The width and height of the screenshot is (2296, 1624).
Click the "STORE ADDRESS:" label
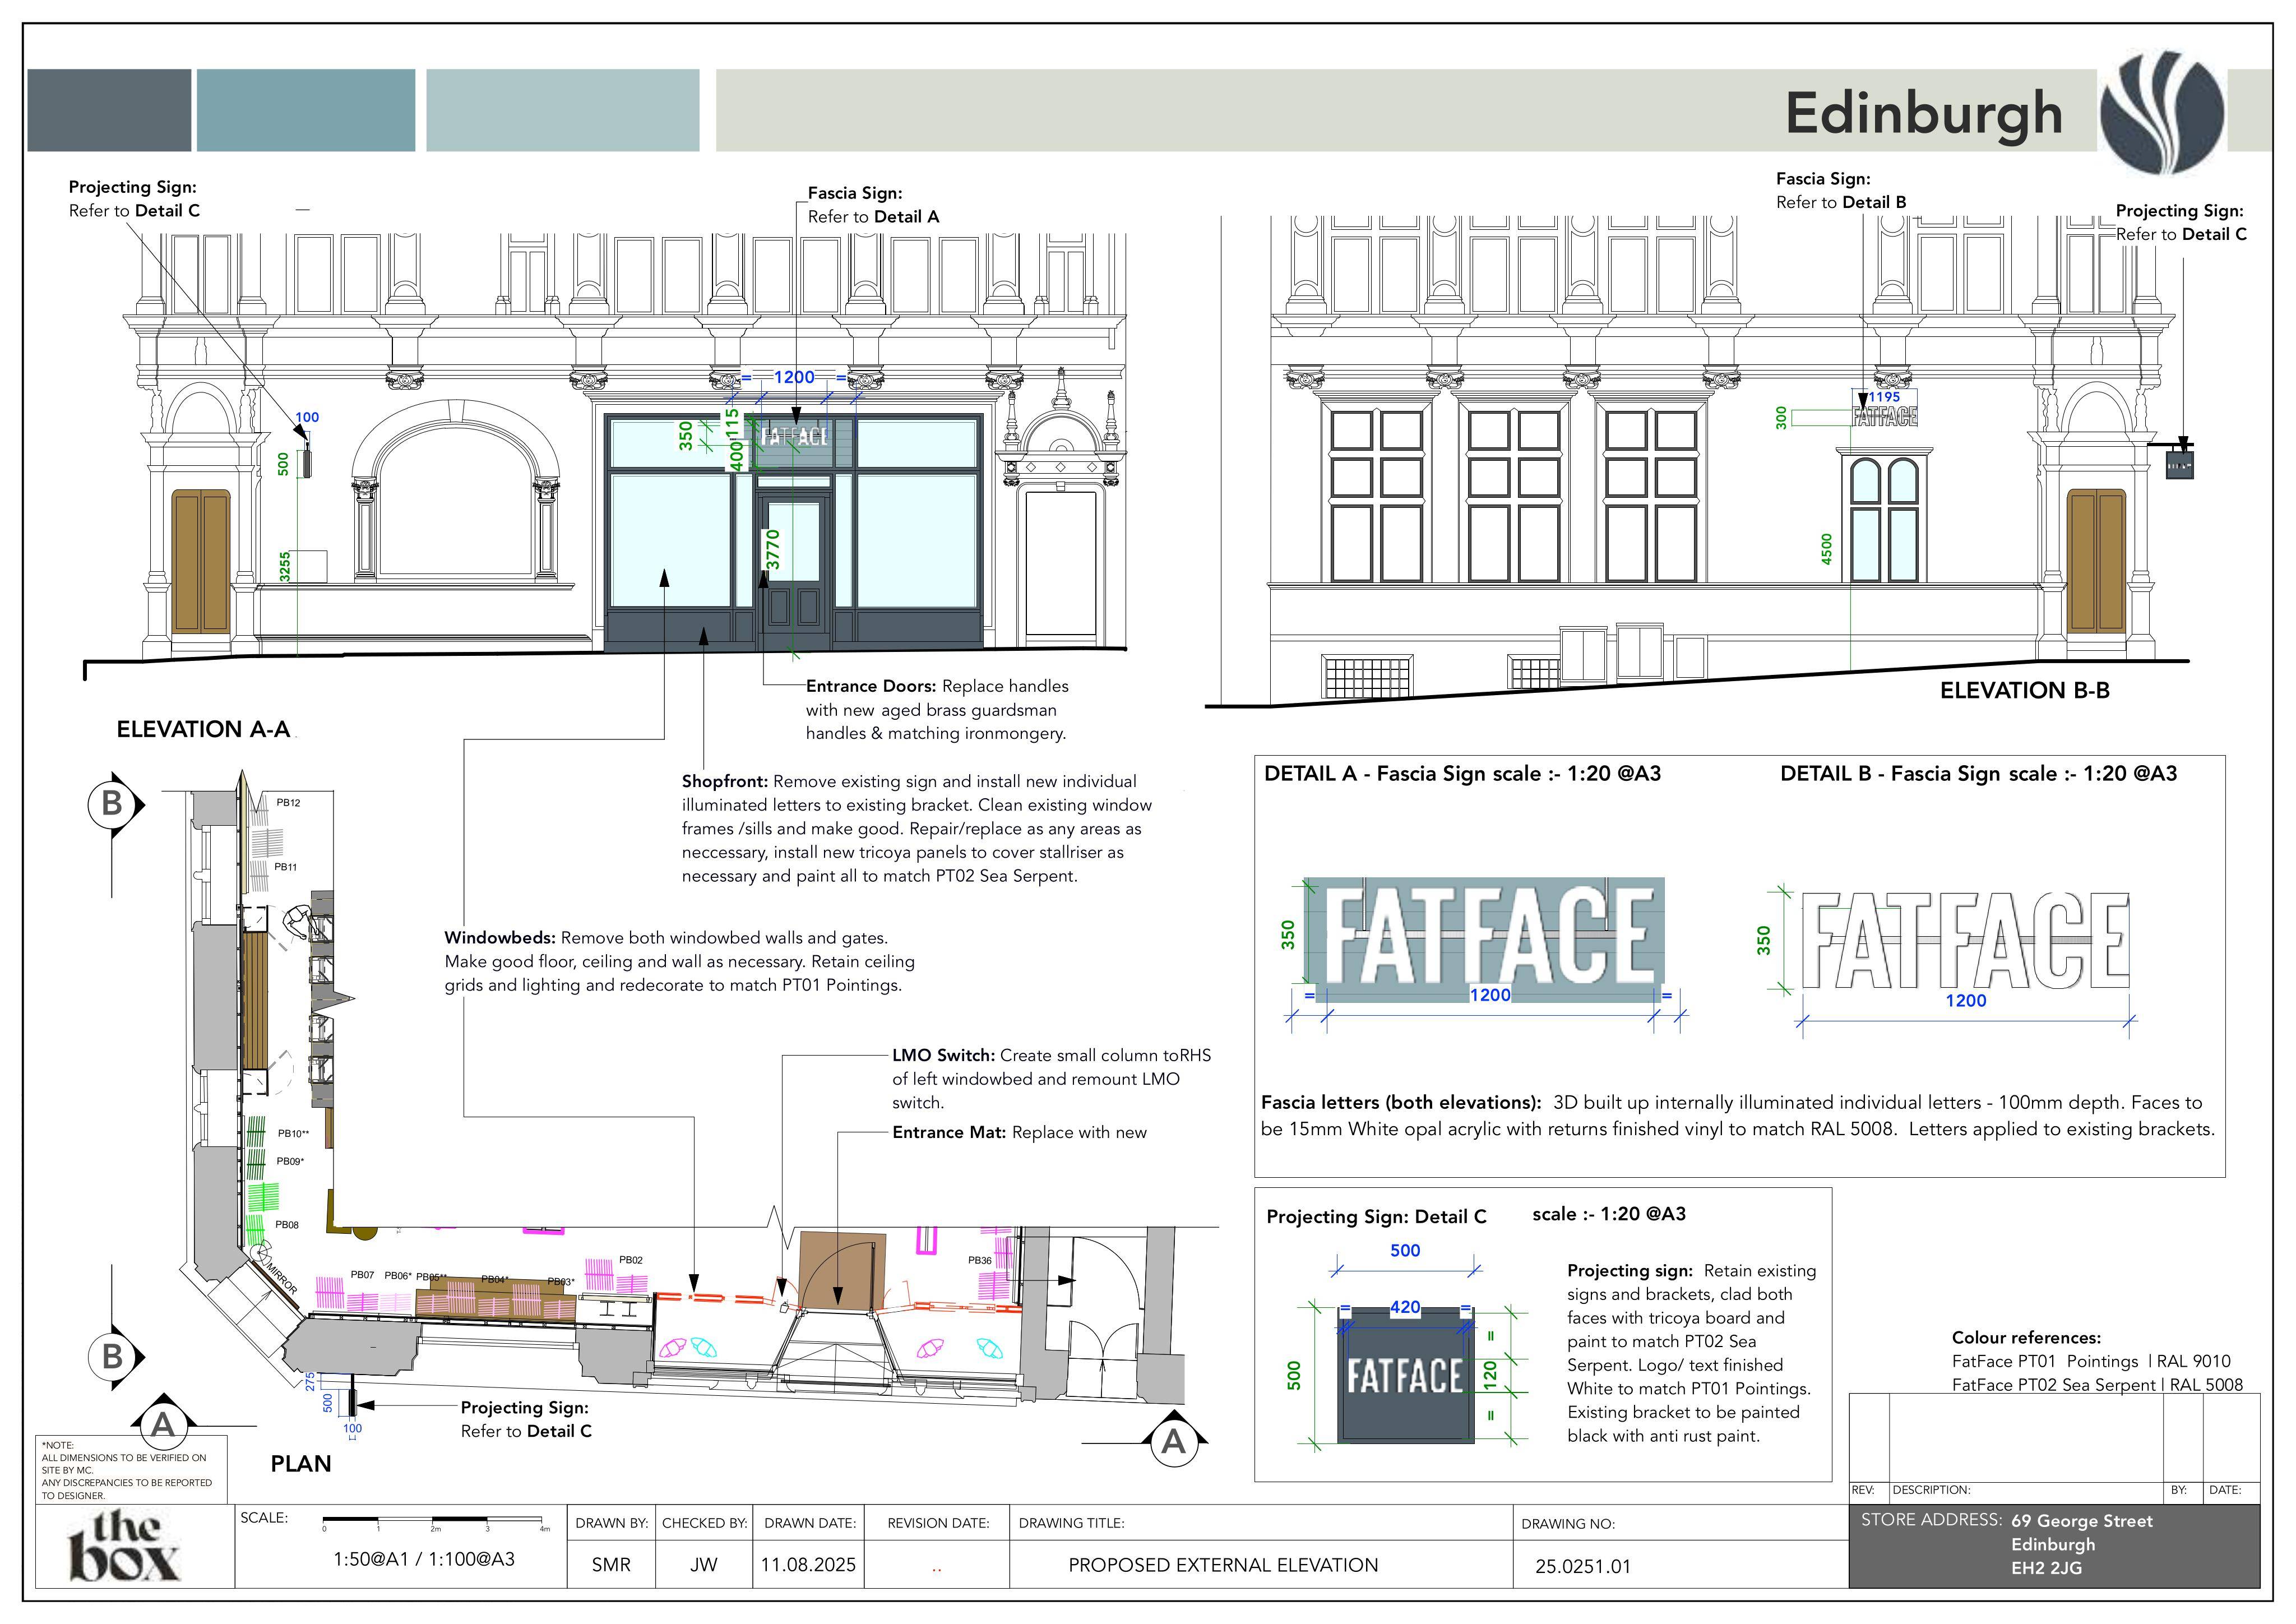pos(1931,1520)
